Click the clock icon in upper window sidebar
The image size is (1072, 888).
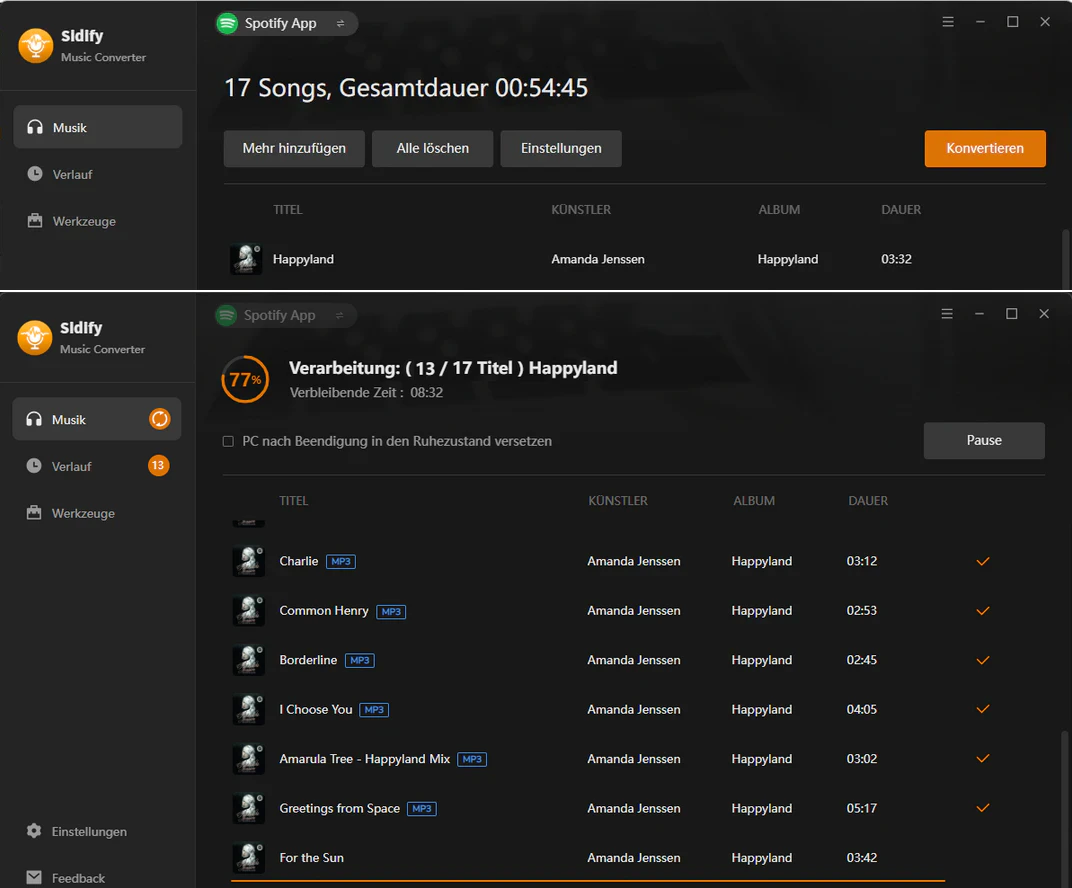pyautogui.click(x=35, y=174)
